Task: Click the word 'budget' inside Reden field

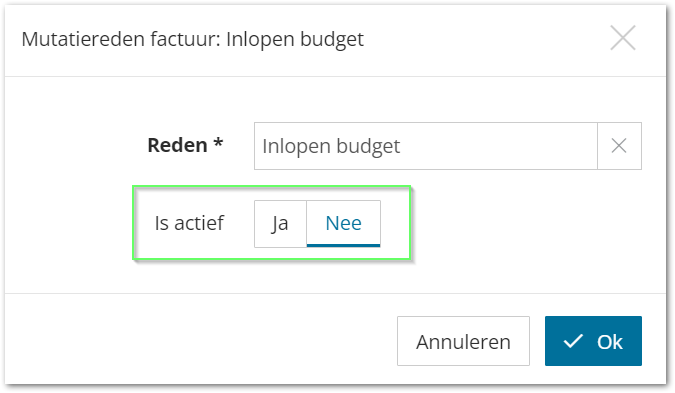Action: click(x=368, y=147)
